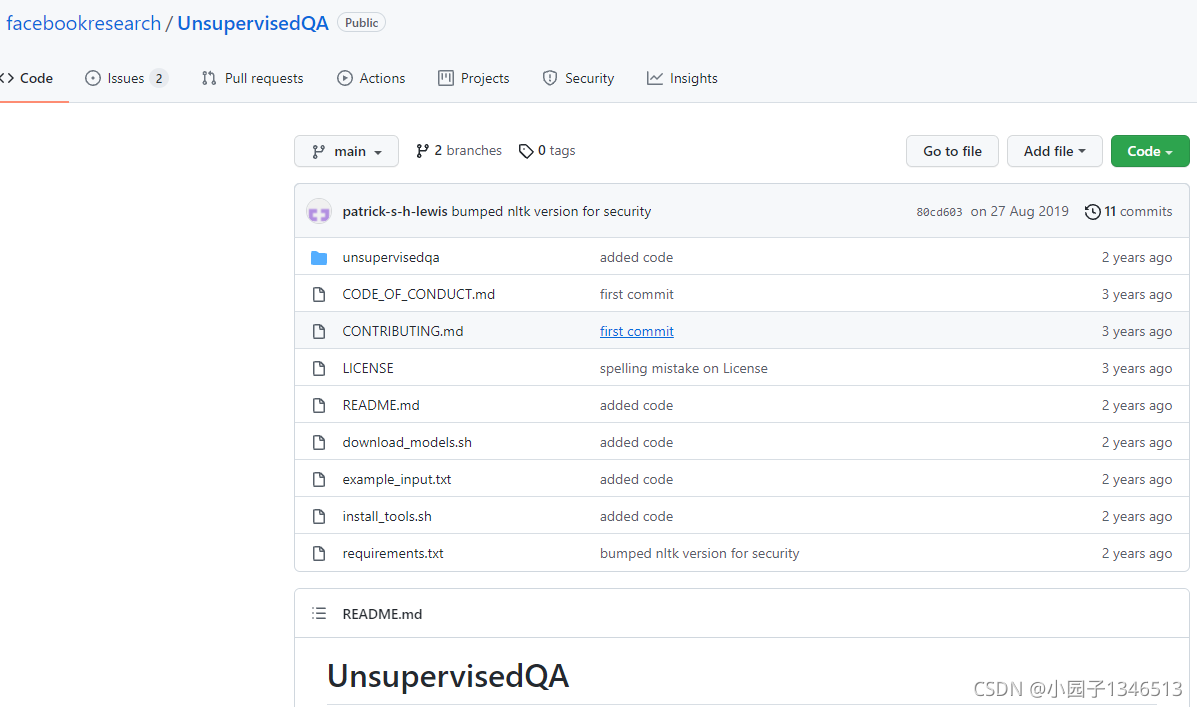Click file icon beside LICENSE

click(x=319, y=369)
